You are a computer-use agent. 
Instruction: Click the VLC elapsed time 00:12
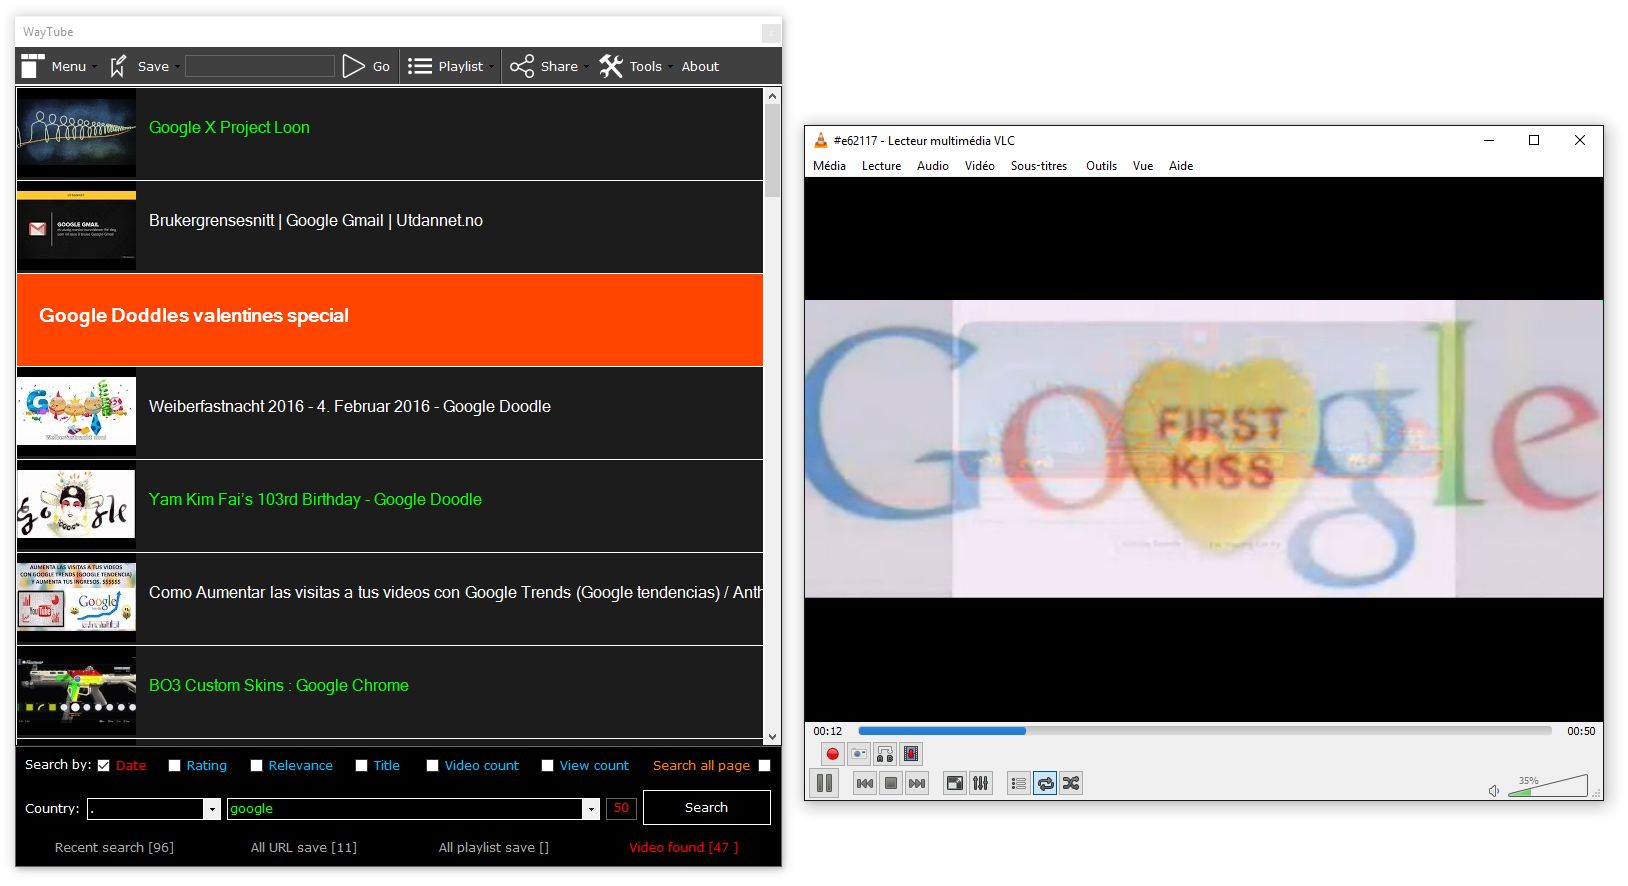[x=828, y=731]
